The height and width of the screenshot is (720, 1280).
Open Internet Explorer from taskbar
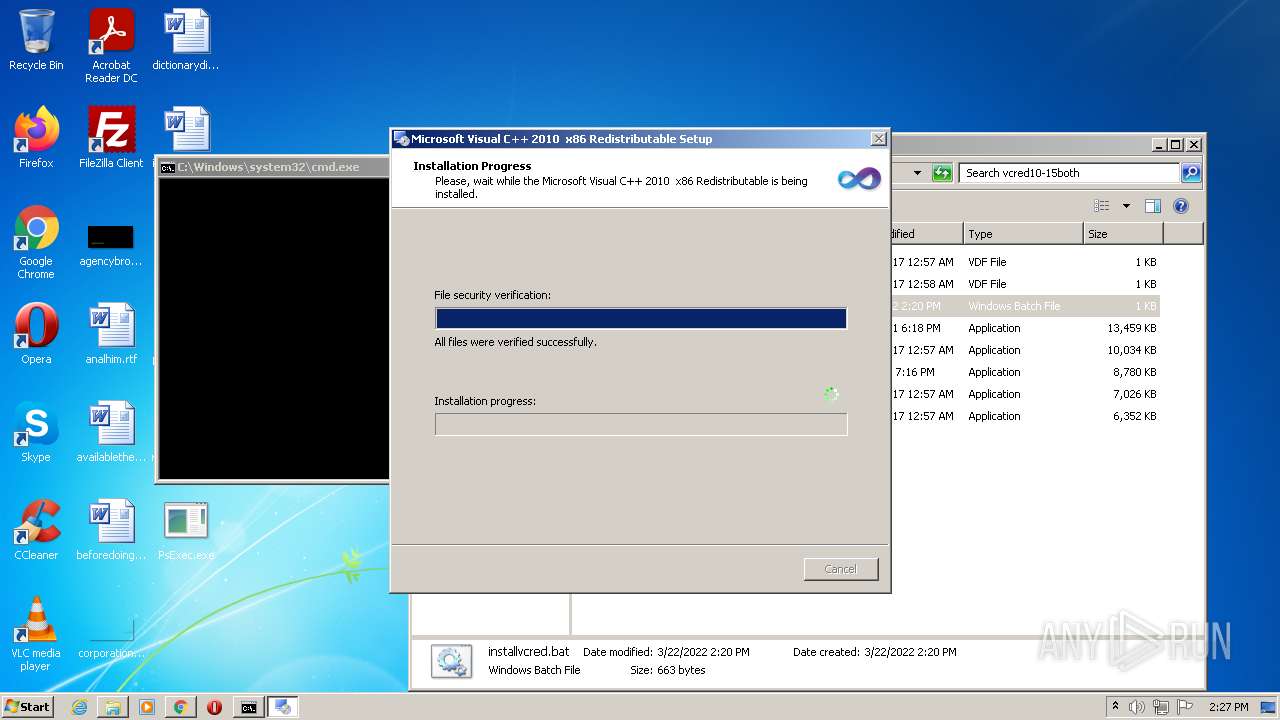[x=79, y=707]
